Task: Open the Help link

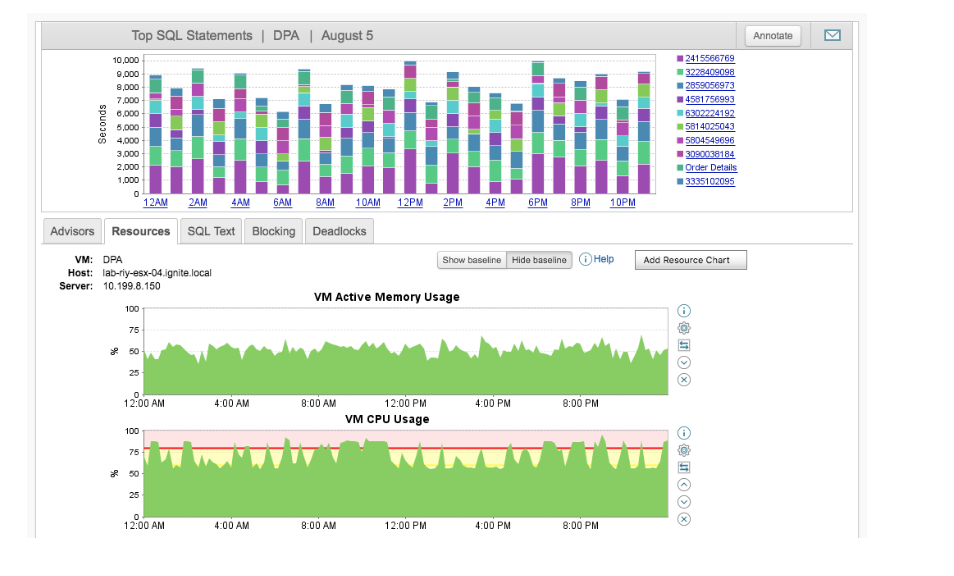Action: coord(604,259)
